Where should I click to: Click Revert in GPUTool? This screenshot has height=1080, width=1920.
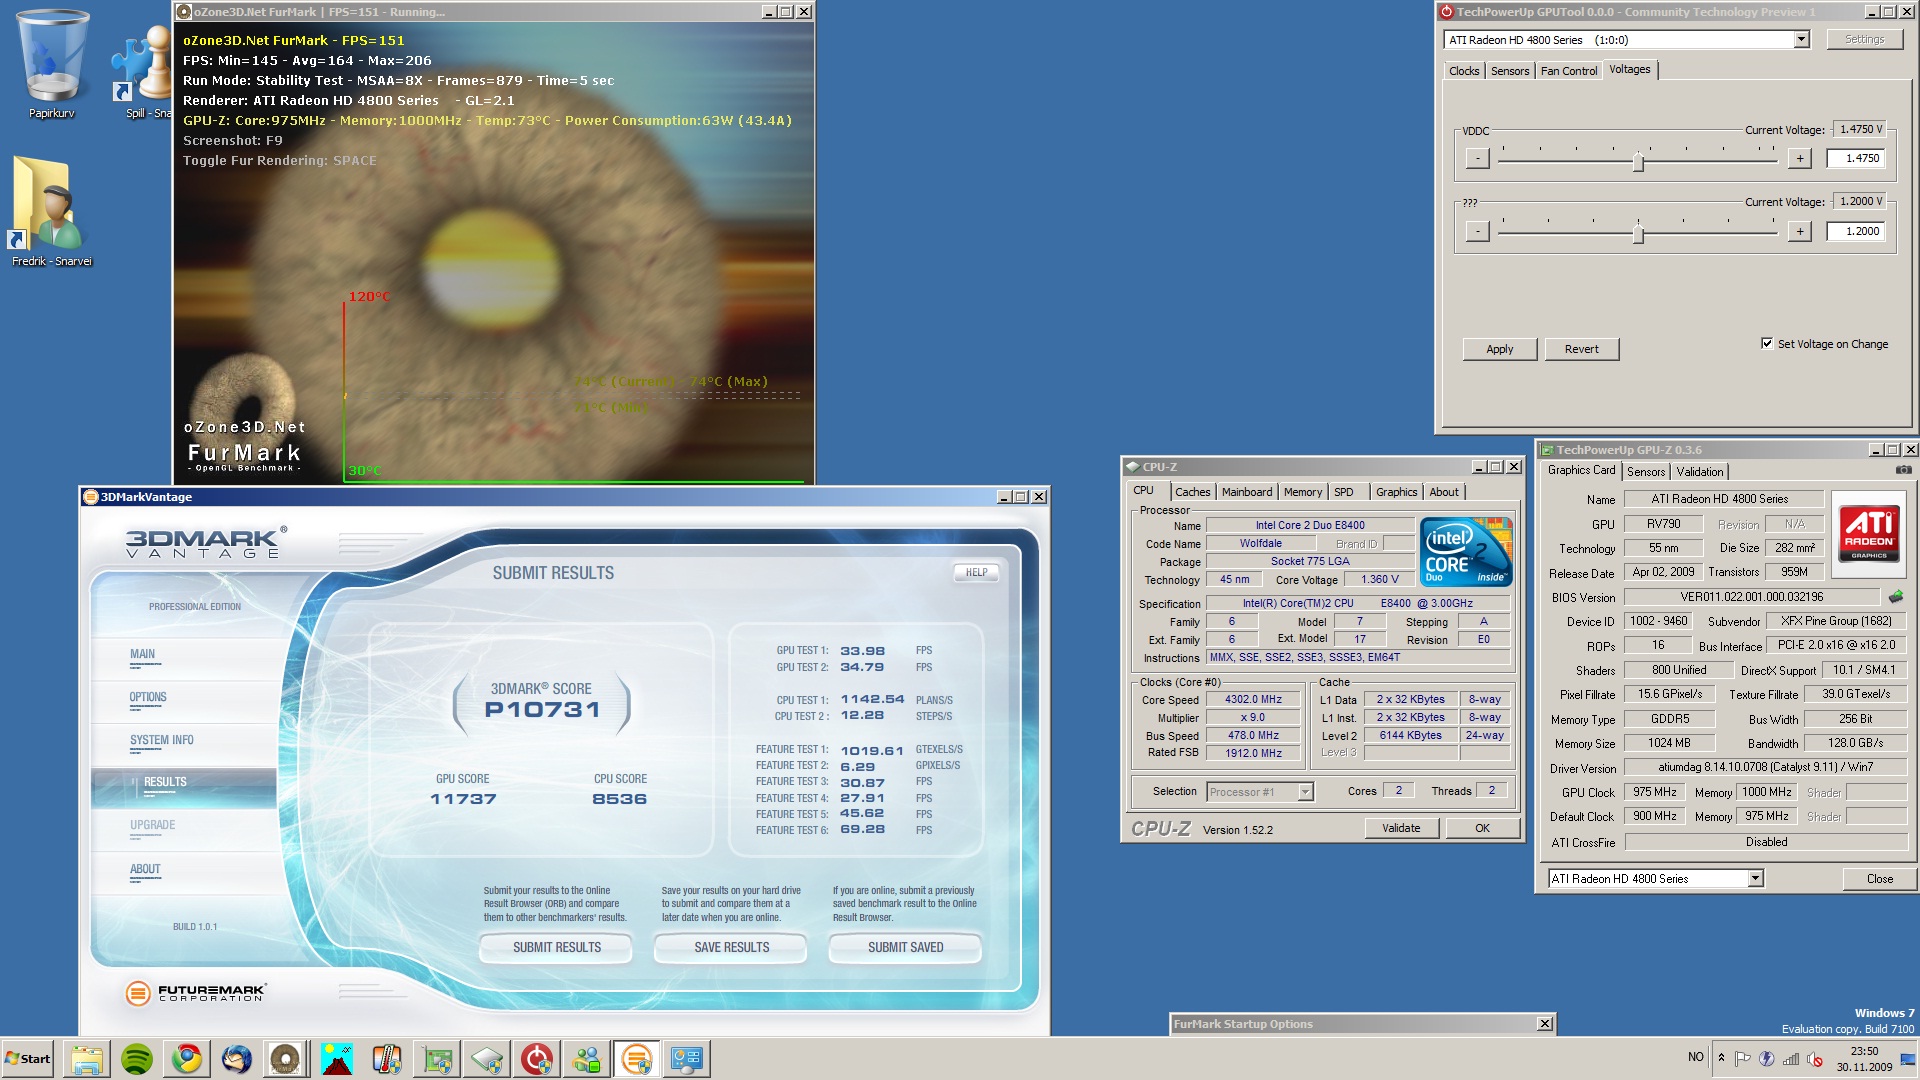click(1581, 349)
